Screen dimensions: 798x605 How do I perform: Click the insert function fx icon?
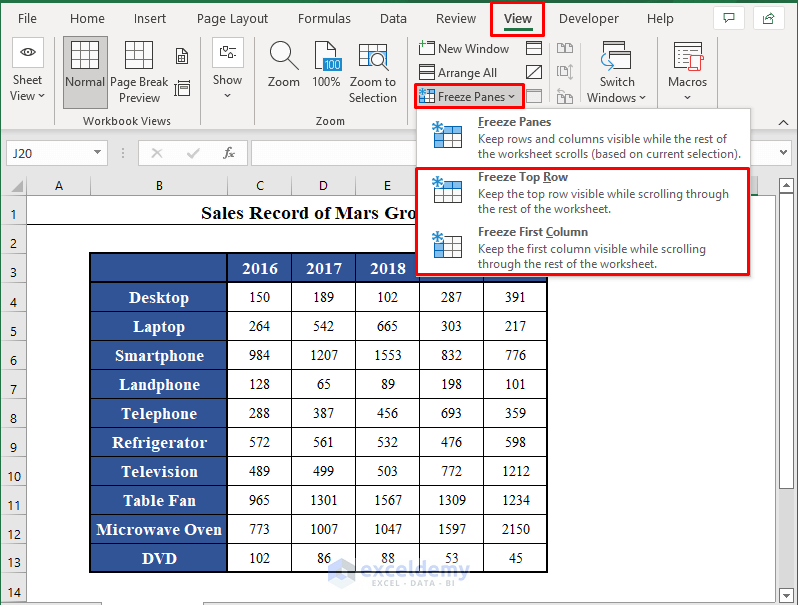click(229, 153)
